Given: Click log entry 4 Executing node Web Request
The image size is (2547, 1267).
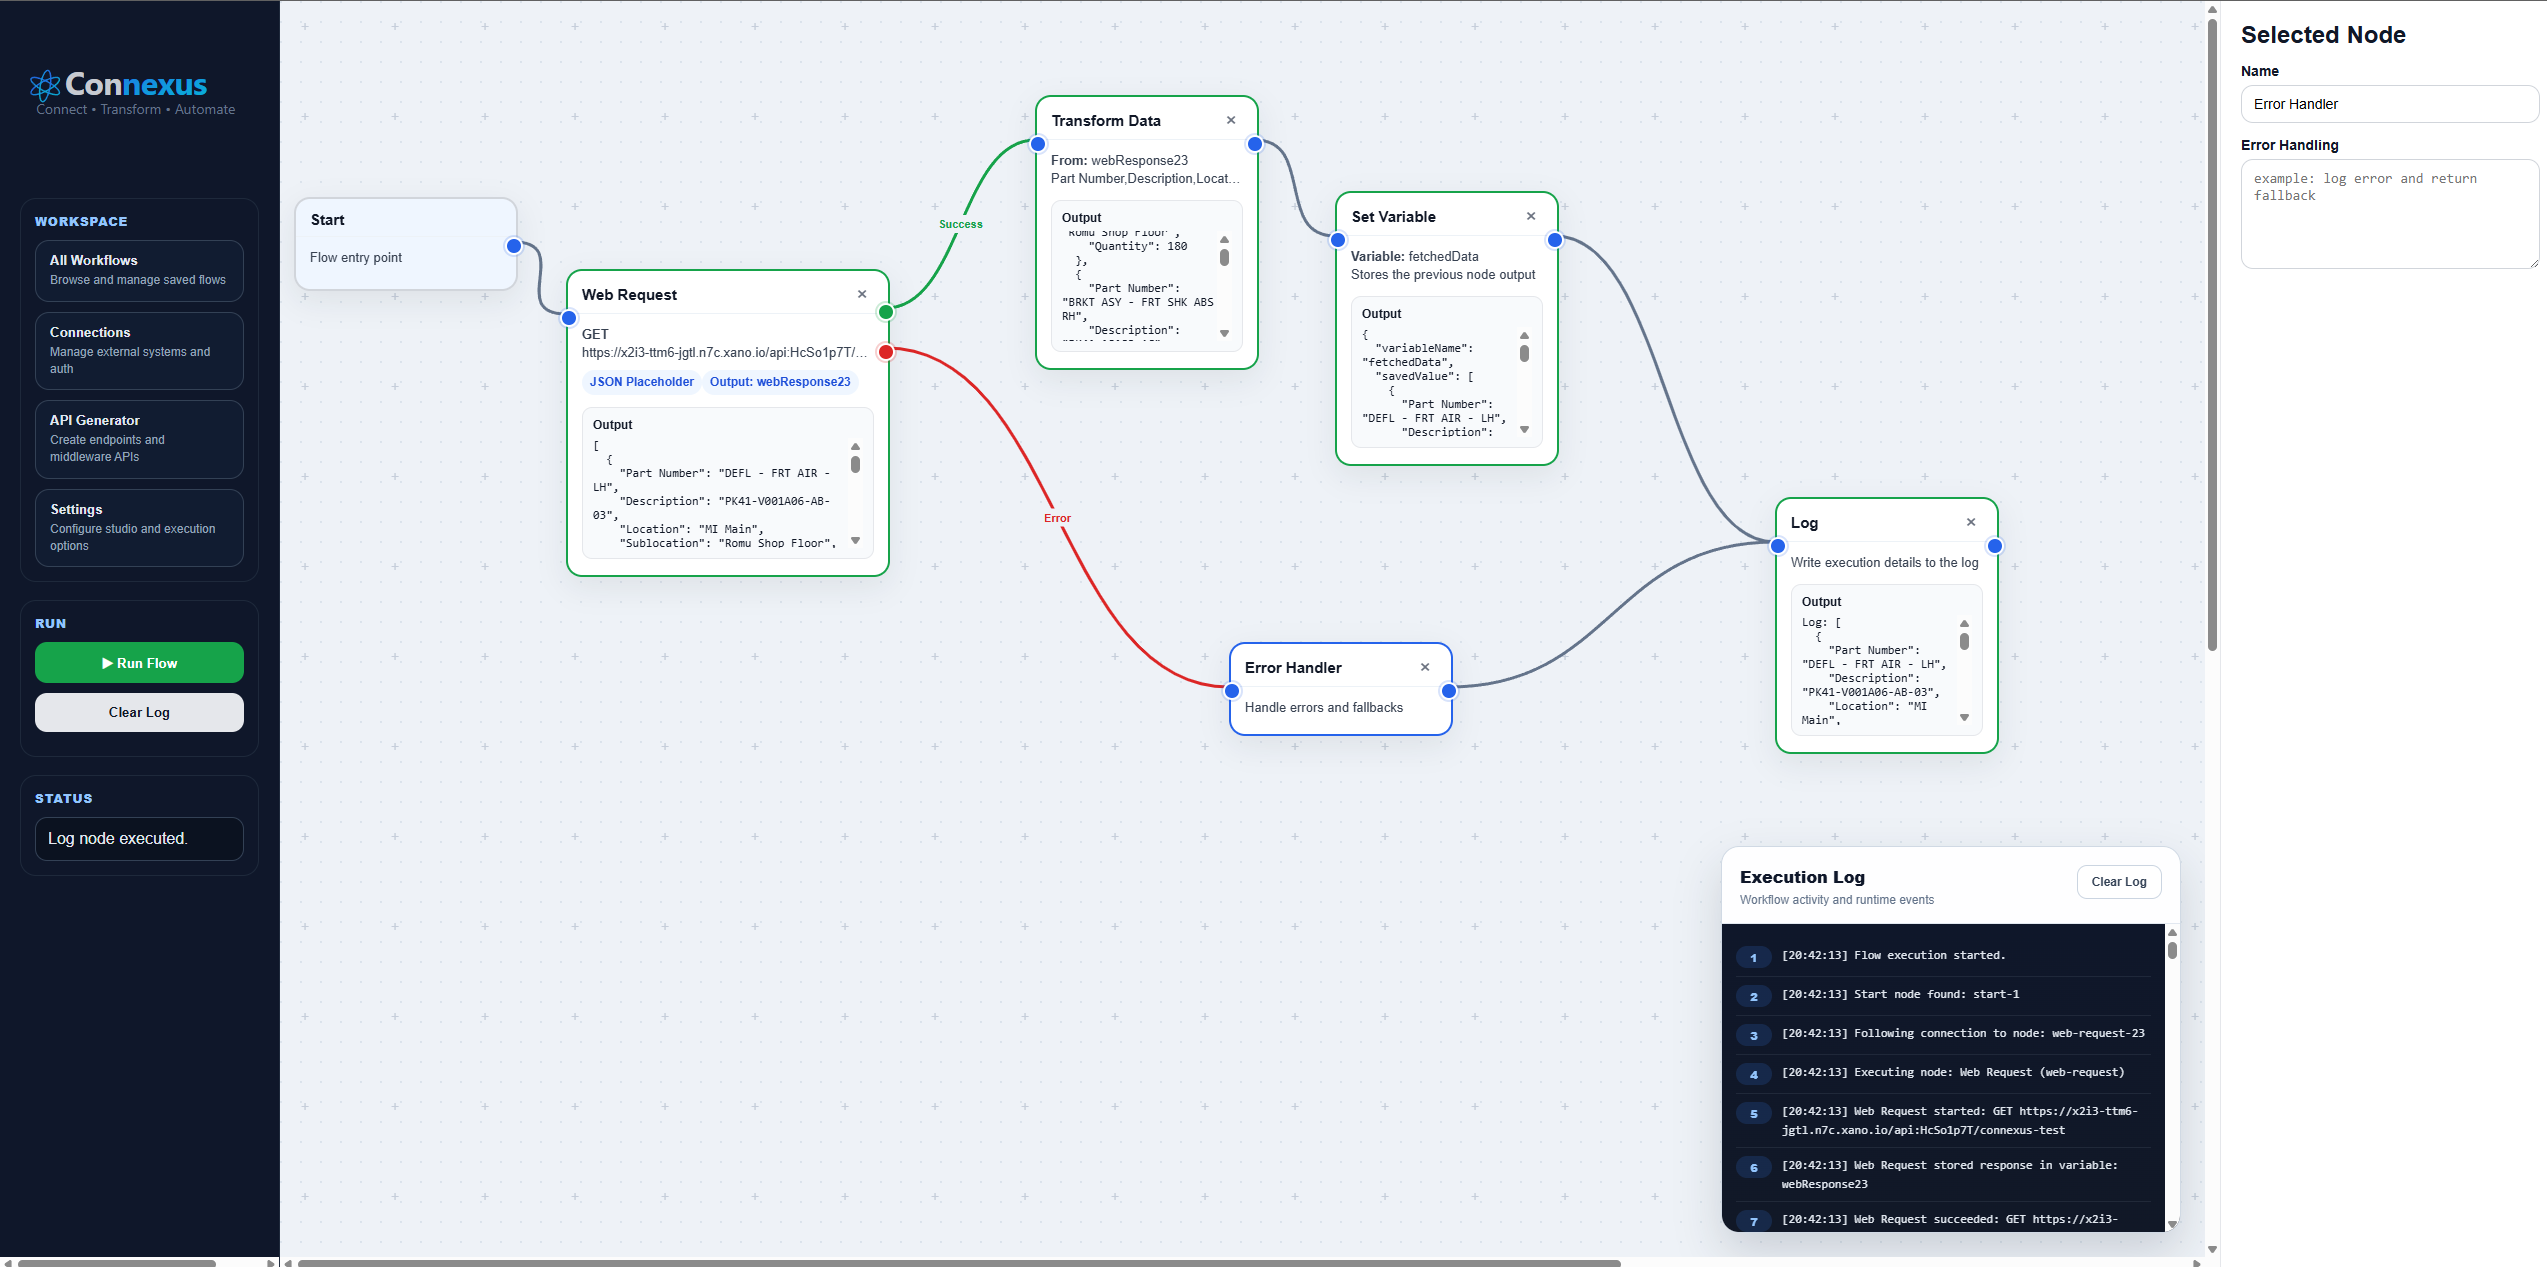Looking at the screenshot, I should pos(1943,1073).
